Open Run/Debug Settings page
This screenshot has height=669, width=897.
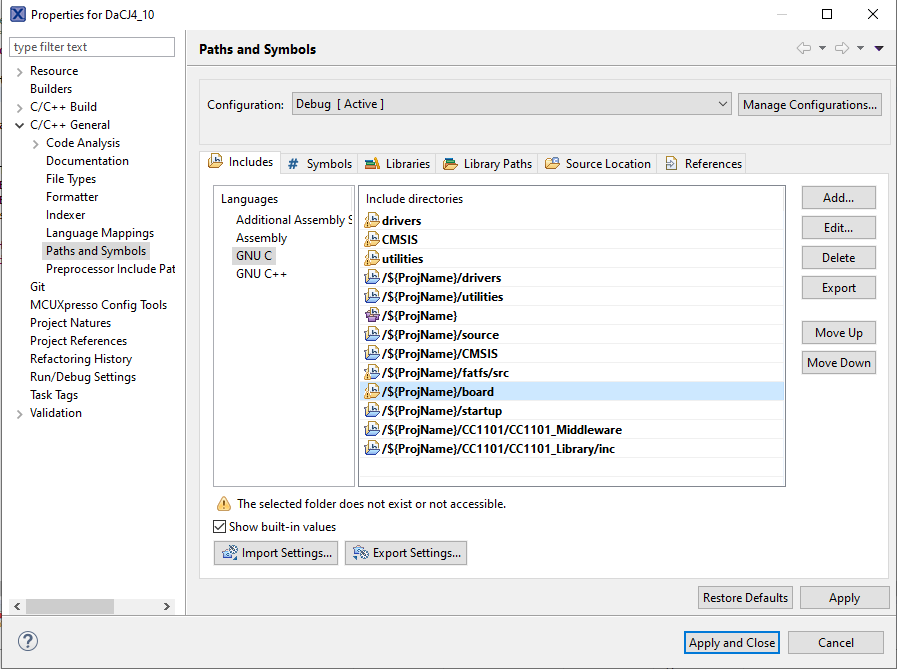83,377
